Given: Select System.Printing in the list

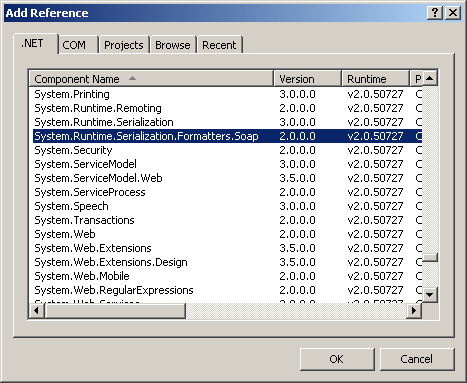Looking at the screenshot, I should pos(227,94).
